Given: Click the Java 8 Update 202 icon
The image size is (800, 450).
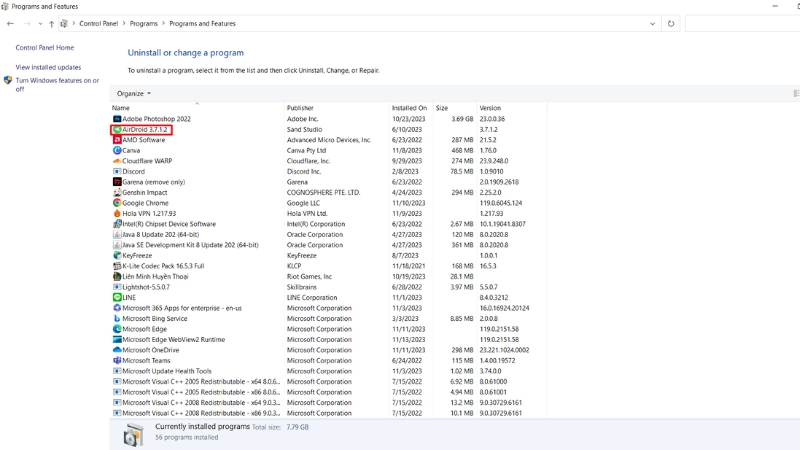Looking at the screenshot, I should [117, 235].
